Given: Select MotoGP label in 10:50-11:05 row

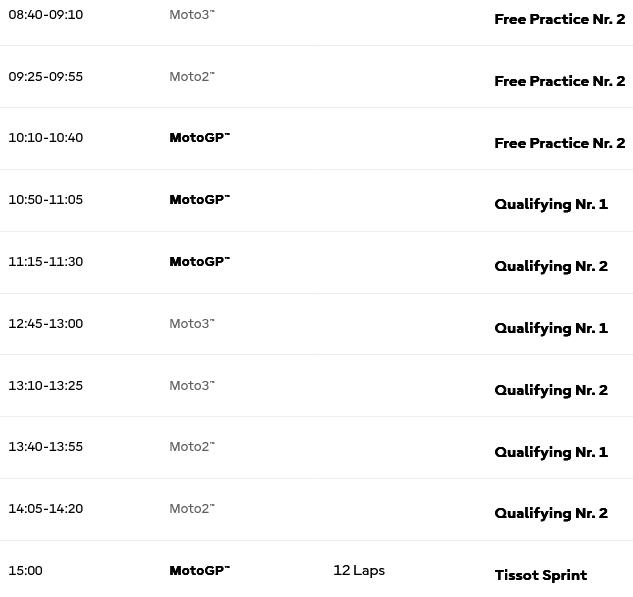Looking at the screenshot, I should coord(199,199).
